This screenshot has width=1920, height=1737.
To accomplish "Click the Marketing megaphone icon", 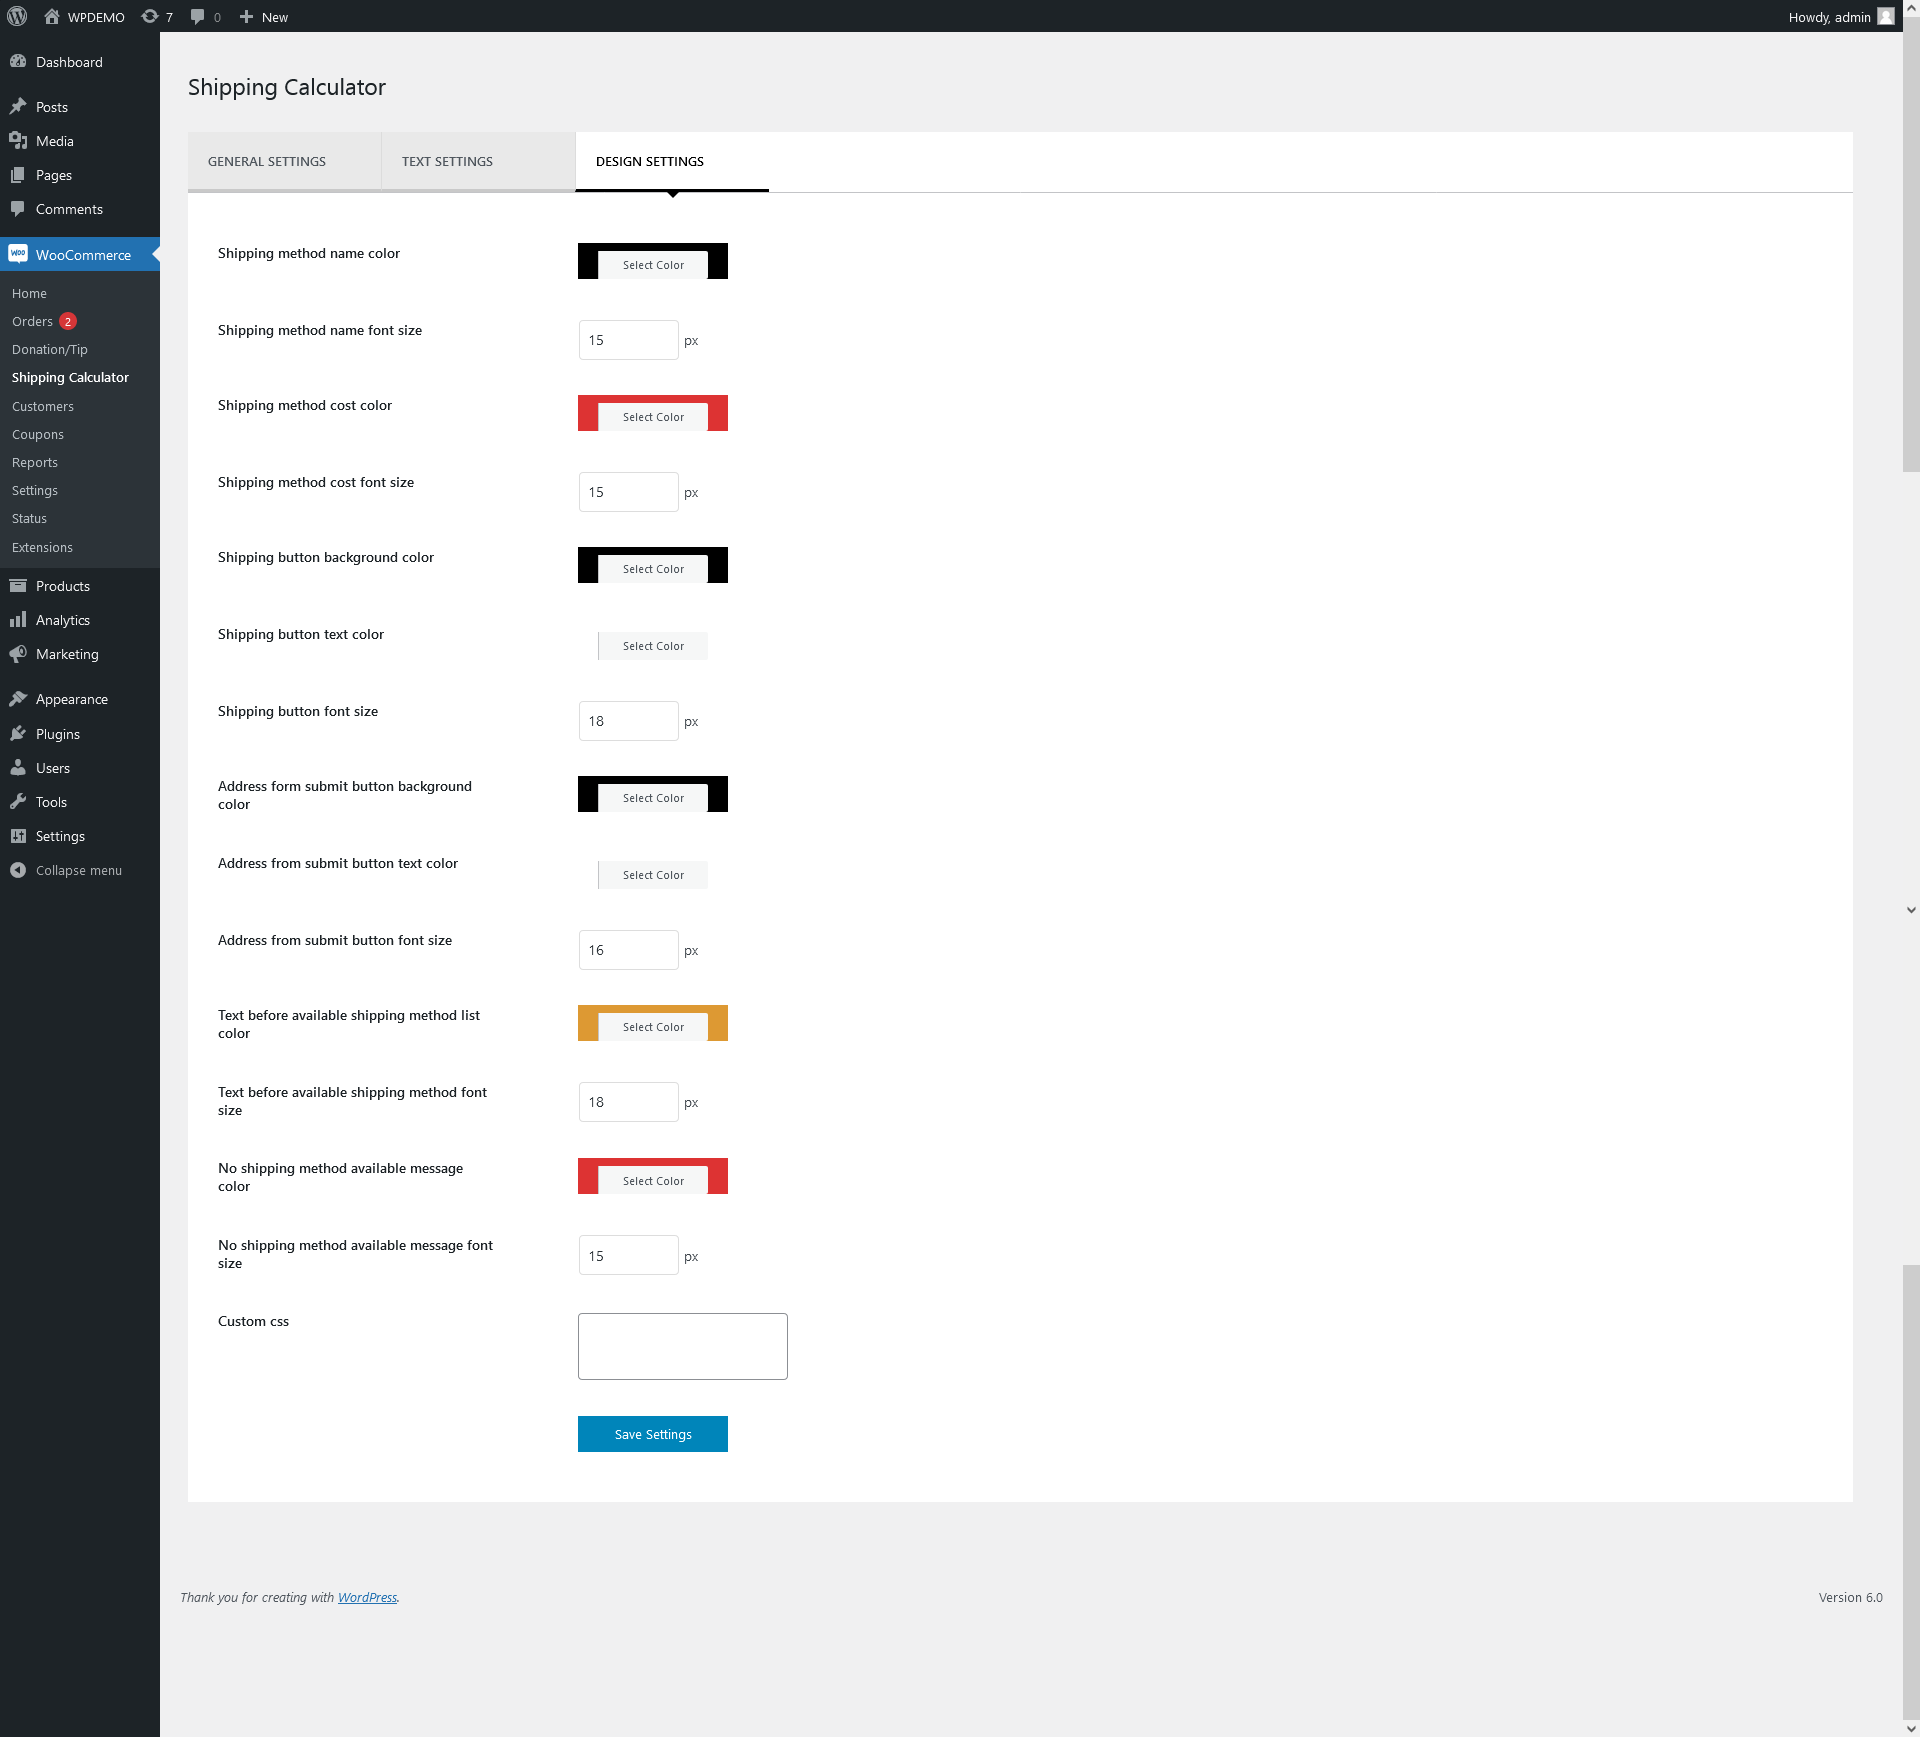I will [18, 654].
